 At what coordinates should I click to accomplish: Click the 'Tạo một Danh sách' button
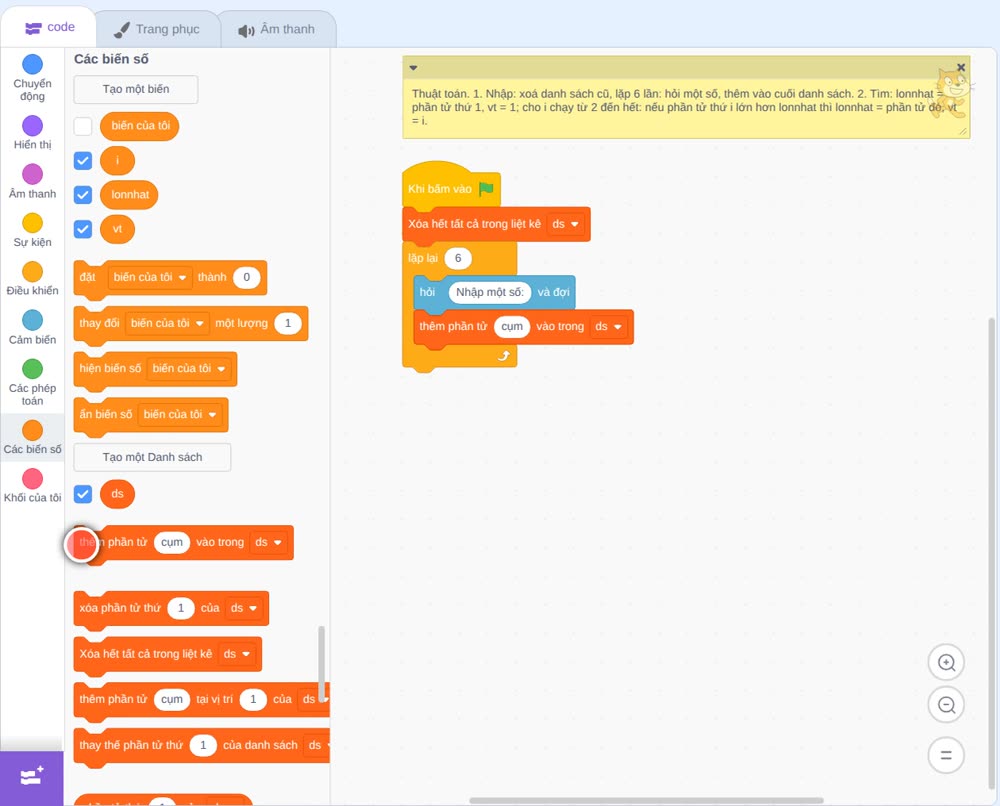(x=152, y=457)
